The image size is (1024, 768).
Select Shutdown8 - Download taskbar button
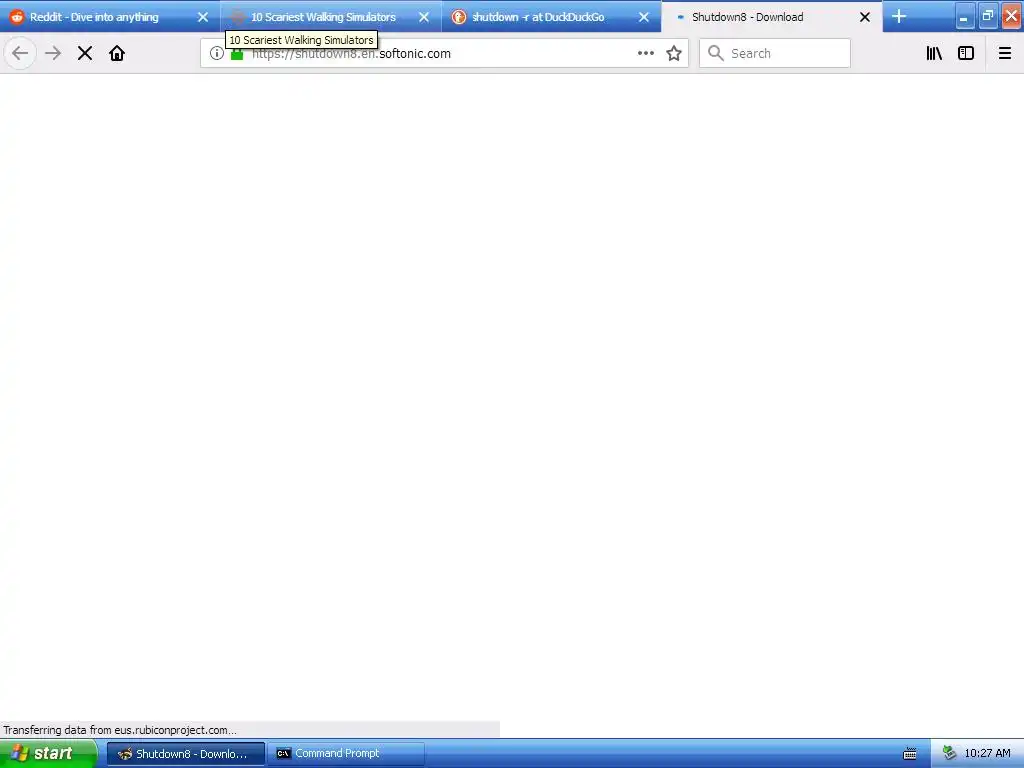[185, 754]
